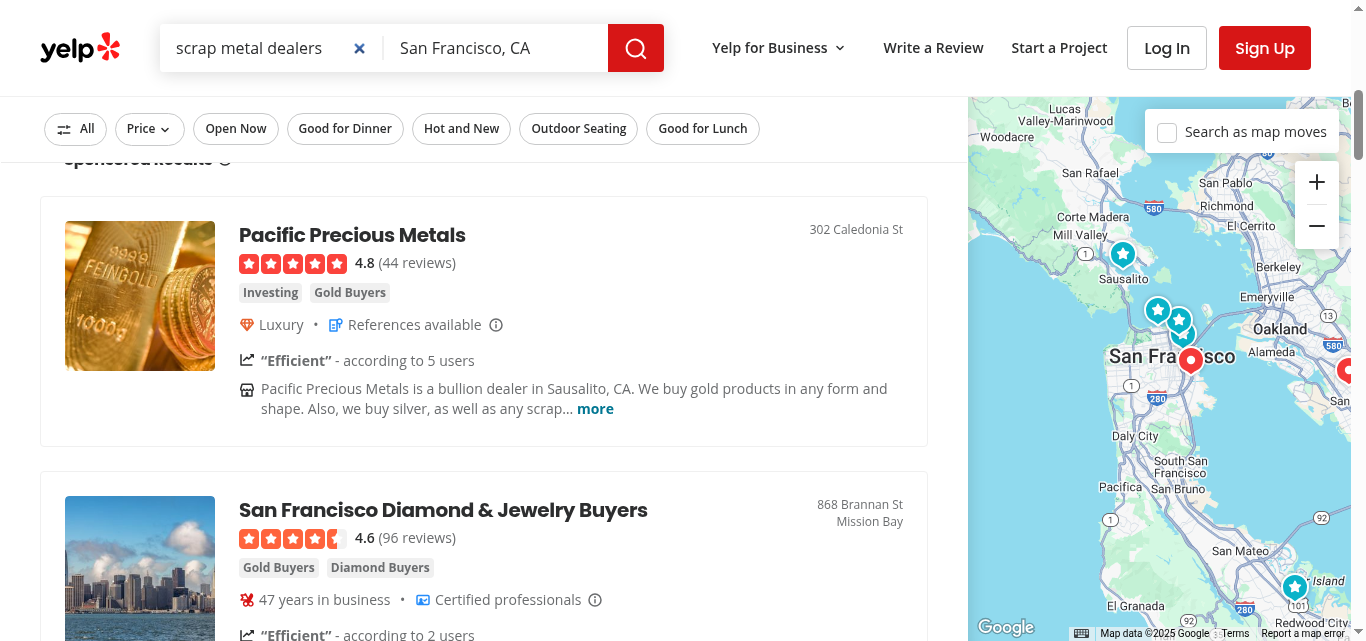Go to the Yelp home logo
The height and width of the screenshot is (641, 1366).
coord(80,48)
